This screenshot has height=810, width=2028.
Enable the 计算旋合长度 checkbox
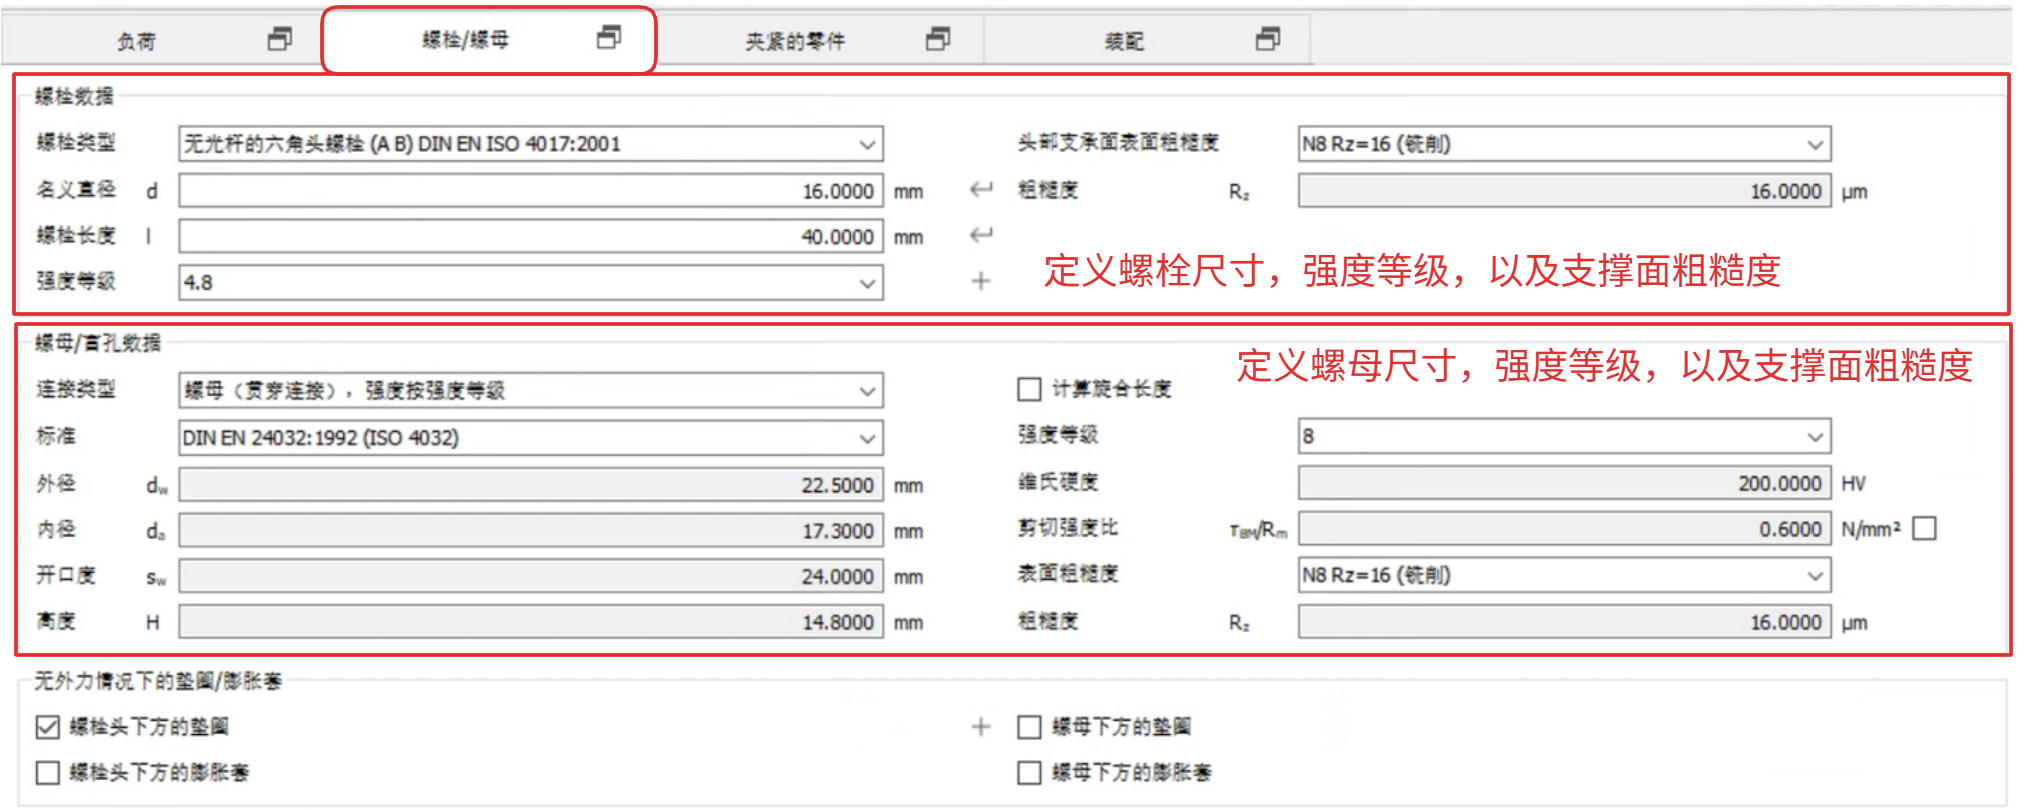point(1029,389)
